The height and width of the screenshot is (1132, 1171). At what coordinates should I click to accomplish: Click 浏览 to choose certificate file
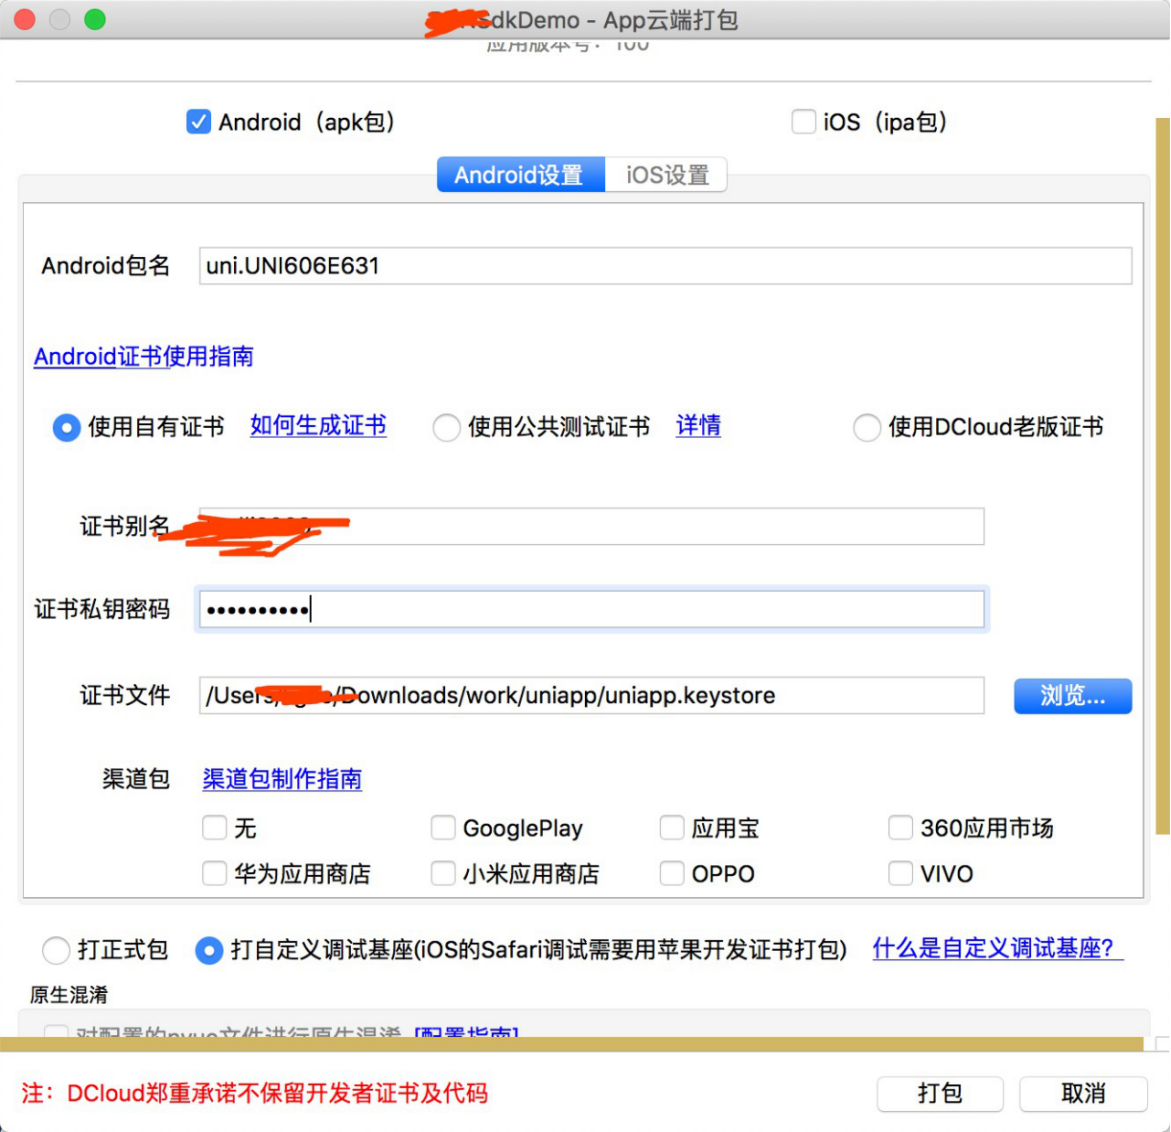coord(1071,696)
